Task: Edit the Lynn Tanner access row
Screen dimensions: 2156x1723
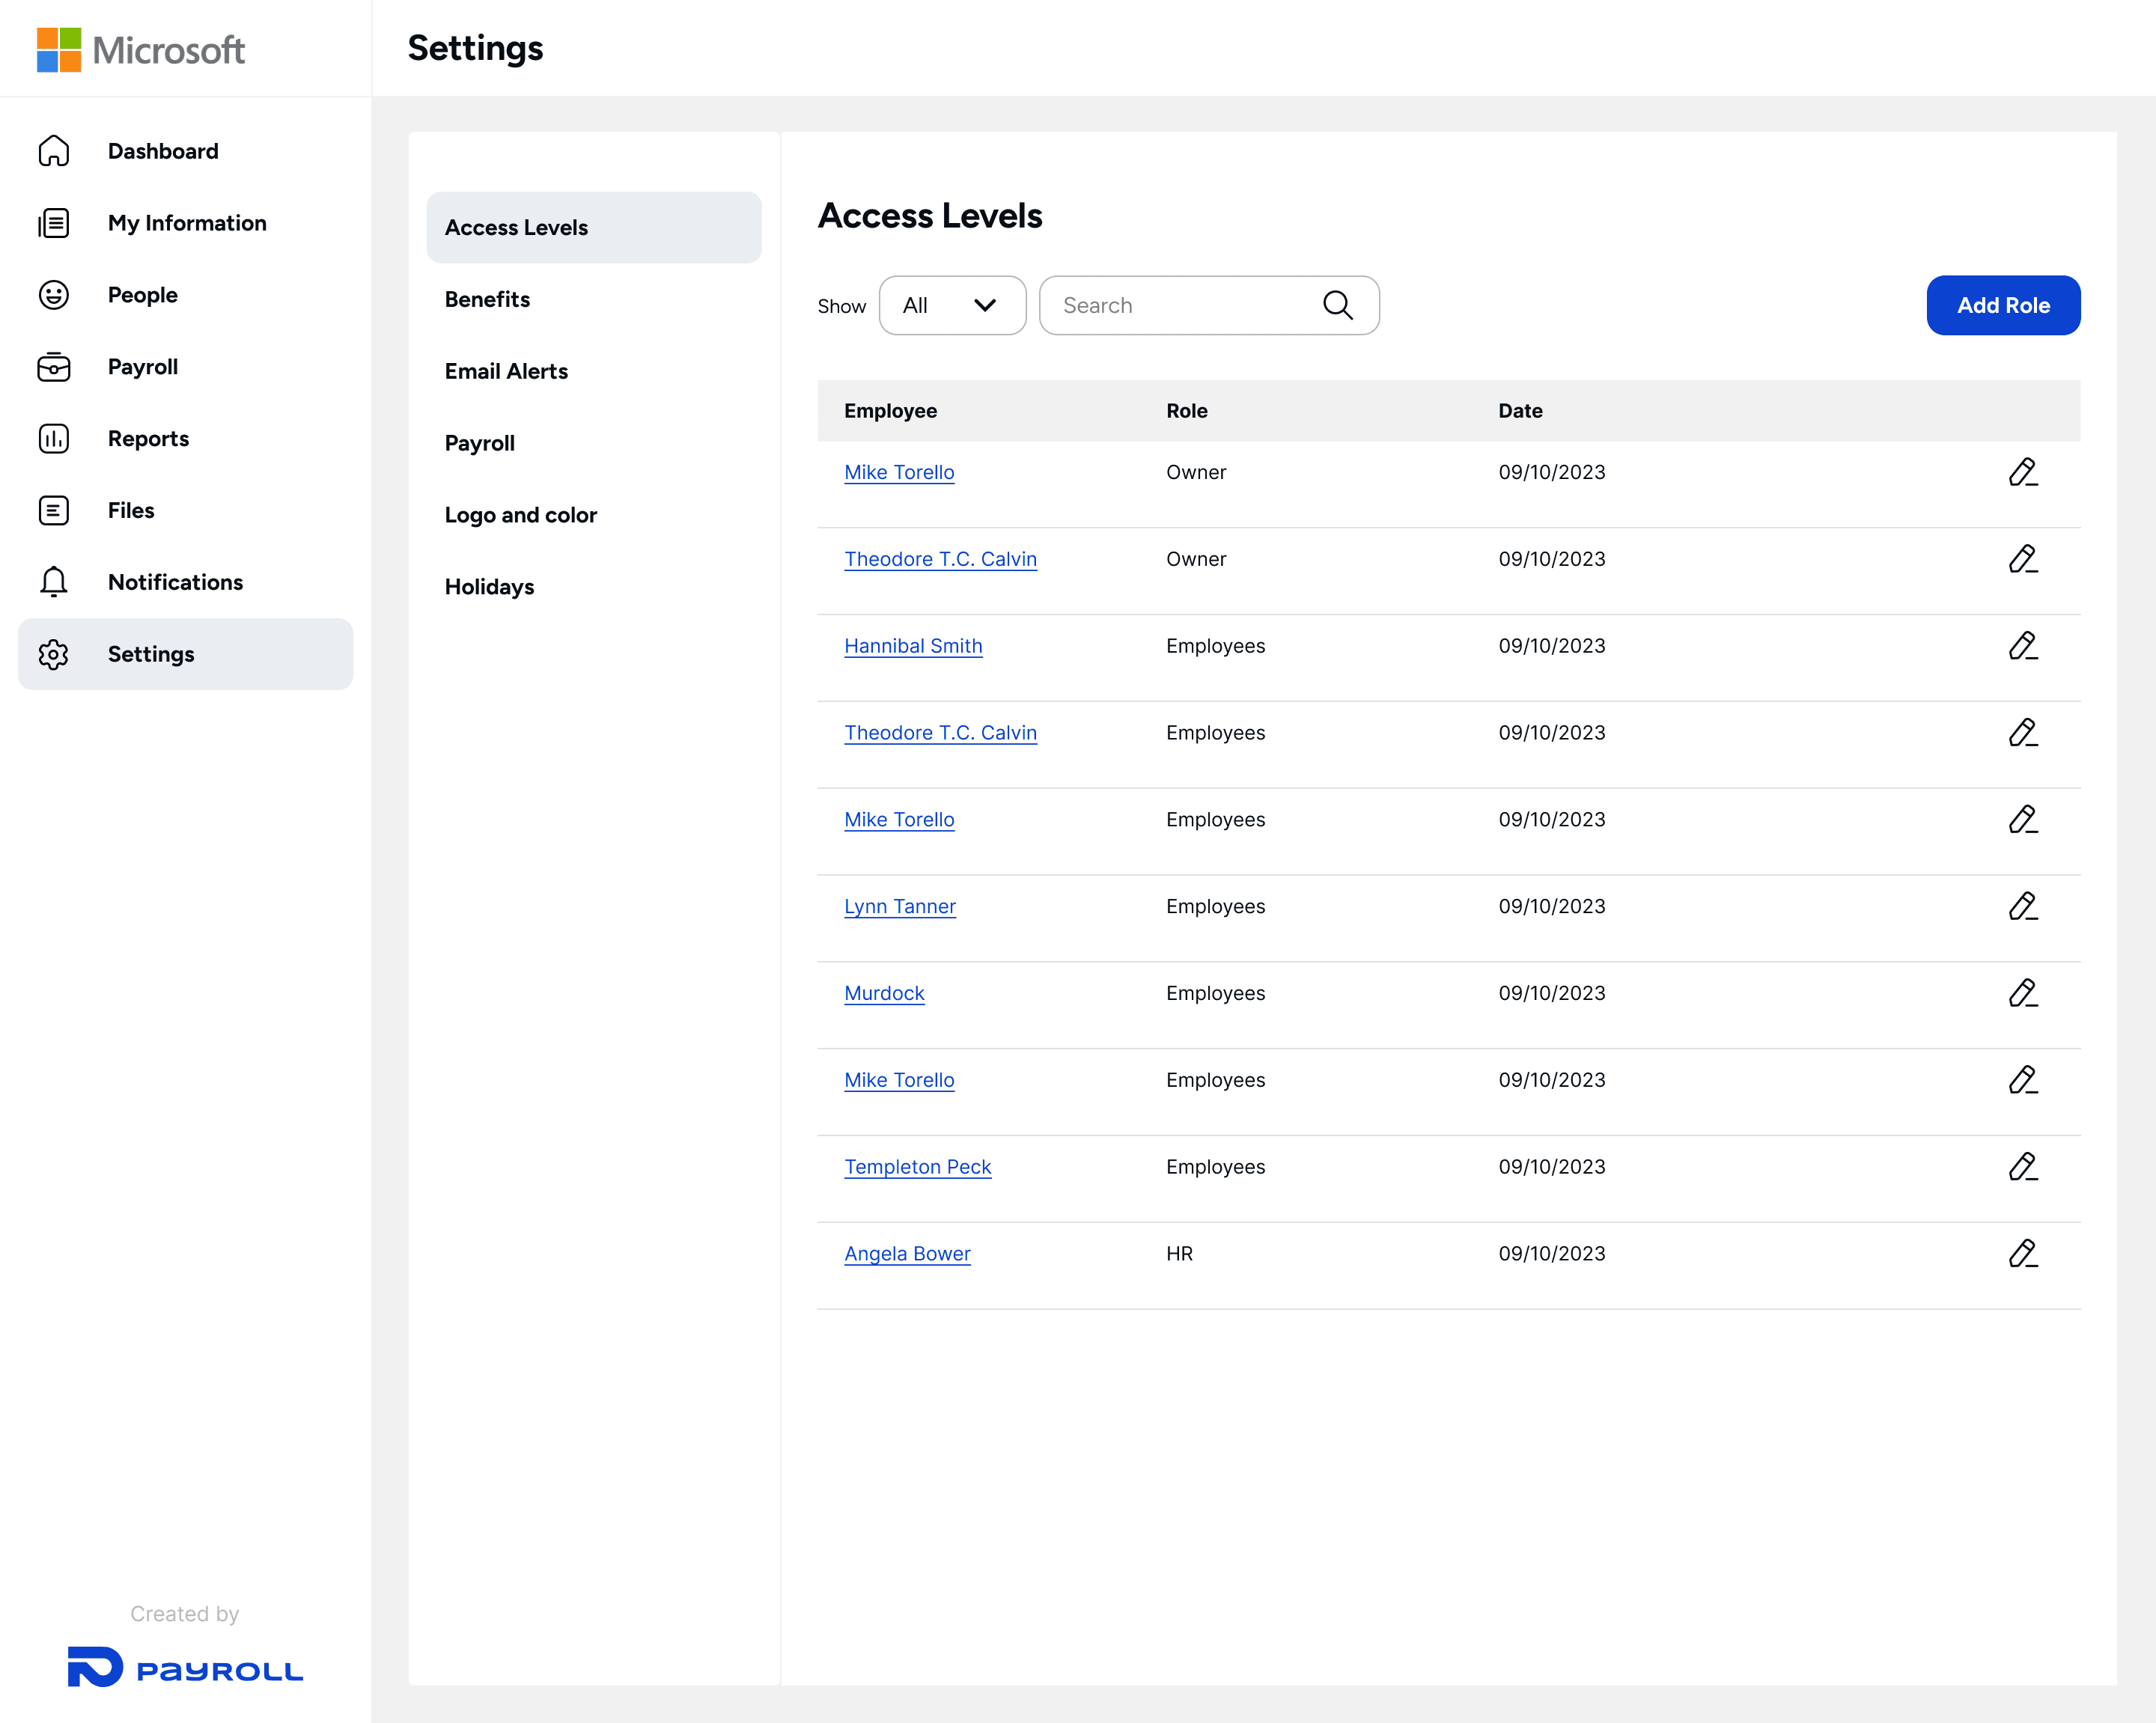Action: 2022,907
